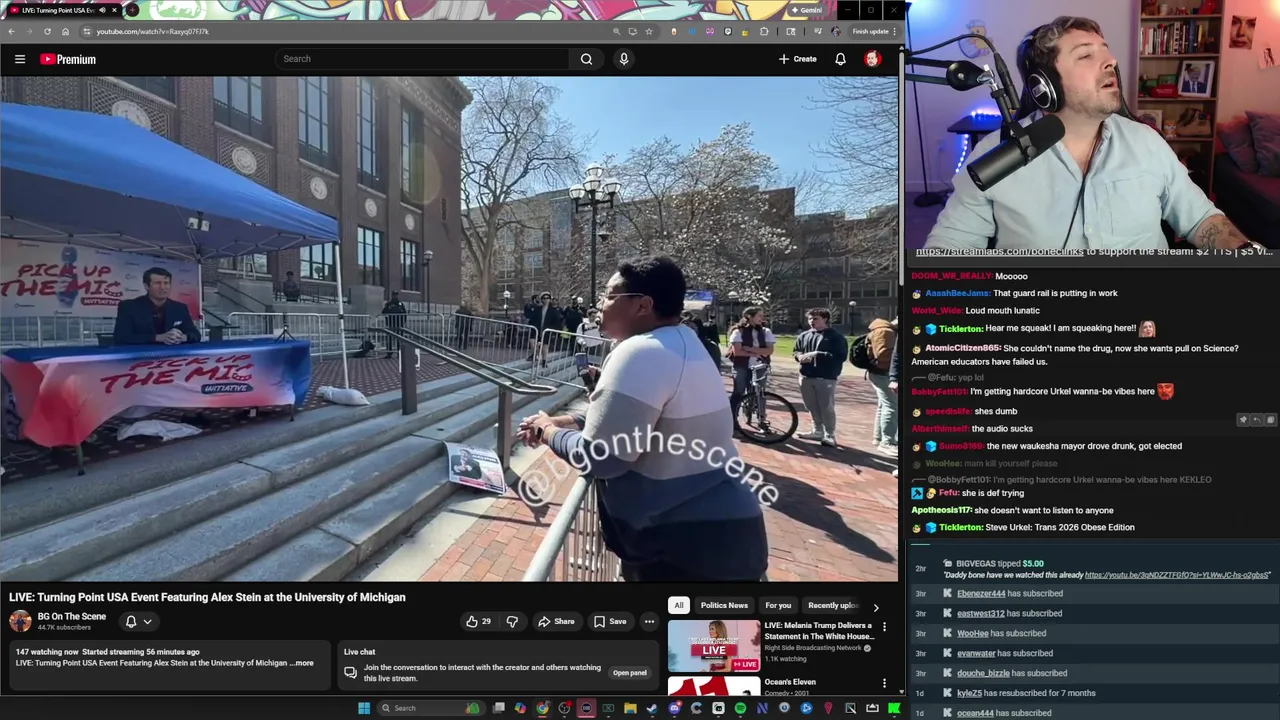Click the live video player
The height and width of the screenshot is (720, 1280).
449,329
